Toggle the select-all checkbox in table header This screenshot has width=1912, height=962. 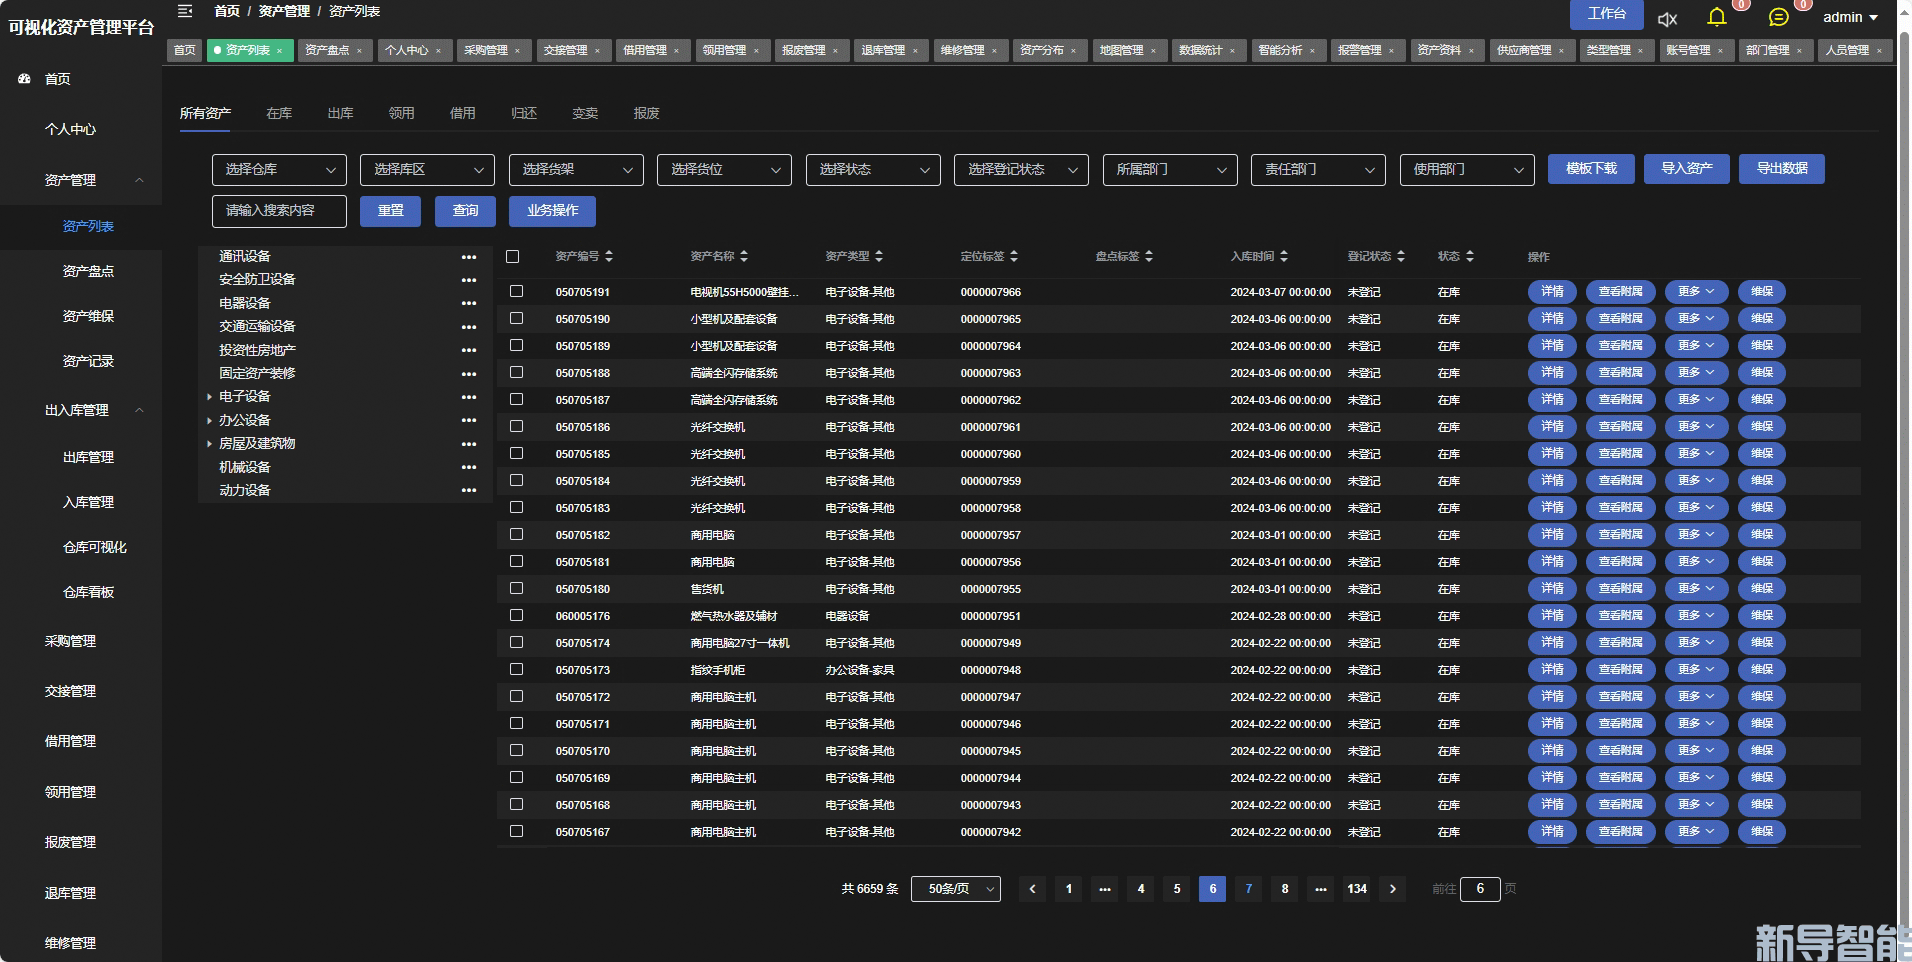point(513,257)
